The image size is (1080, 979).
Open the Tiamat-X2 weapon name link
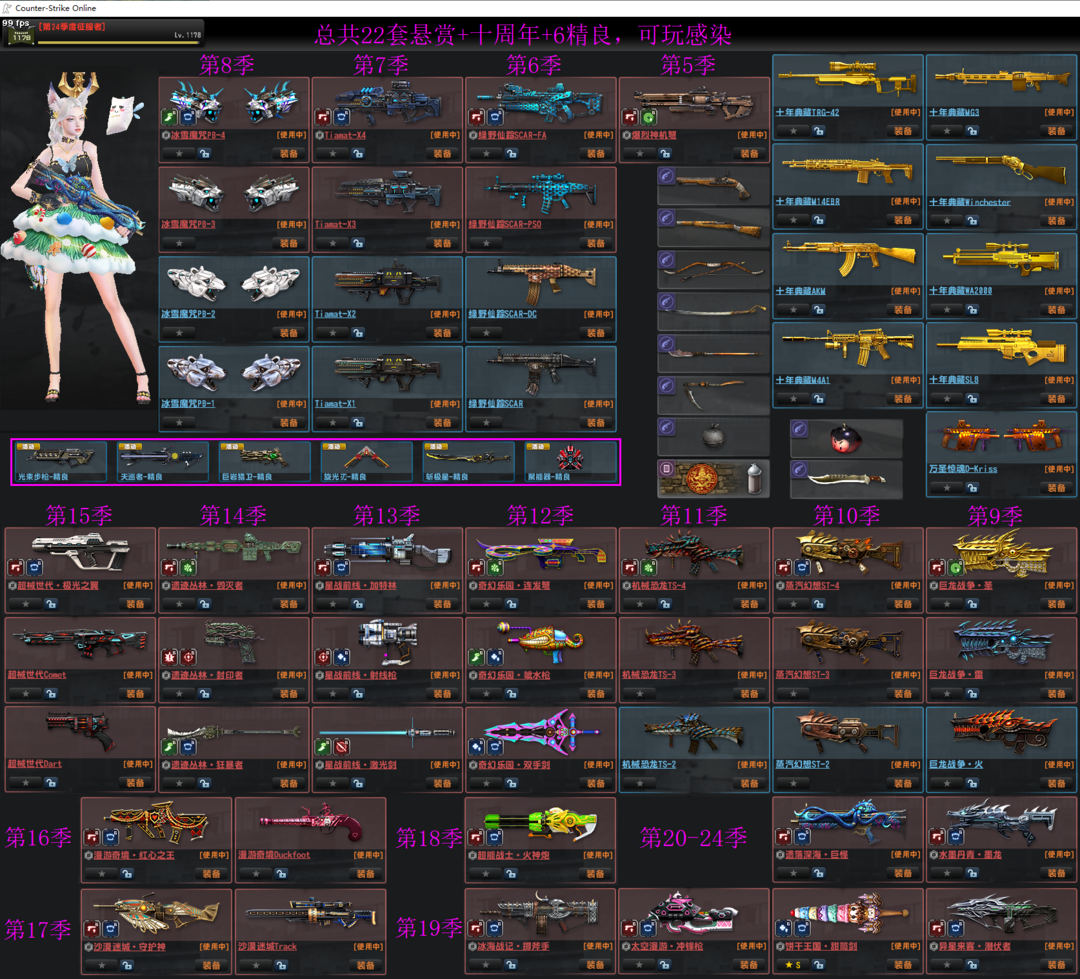[335, 314]
